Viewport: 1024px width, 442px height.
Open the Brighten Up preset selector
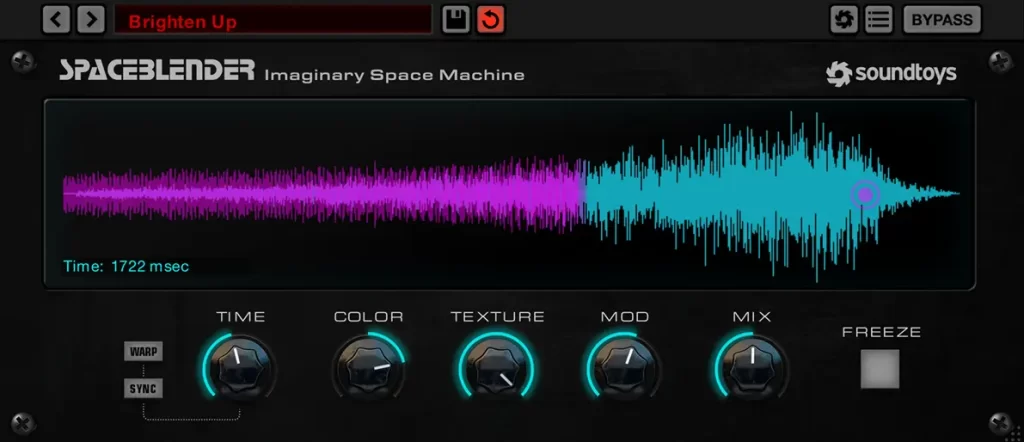272,19
